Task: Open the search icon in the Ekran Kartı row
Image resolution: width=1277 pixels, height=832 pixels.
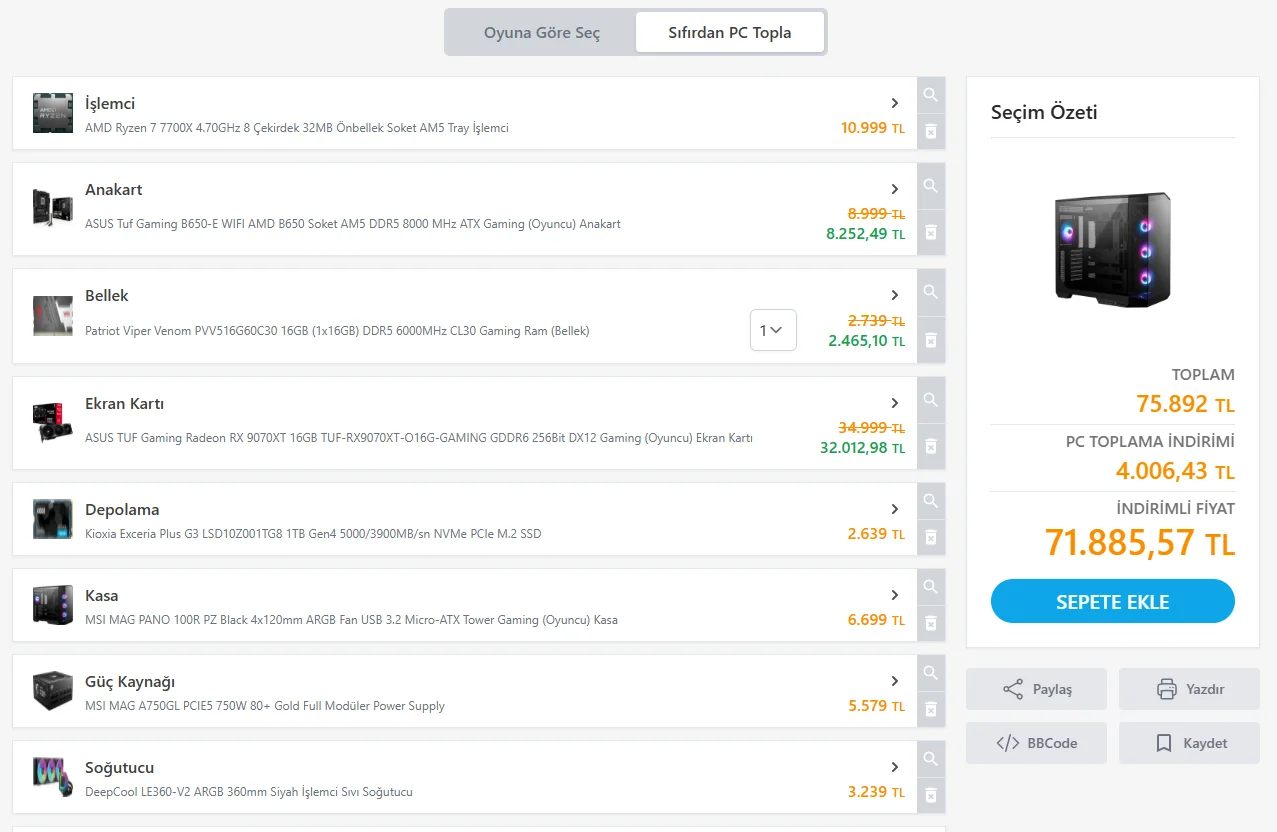Action: [931, 400]
